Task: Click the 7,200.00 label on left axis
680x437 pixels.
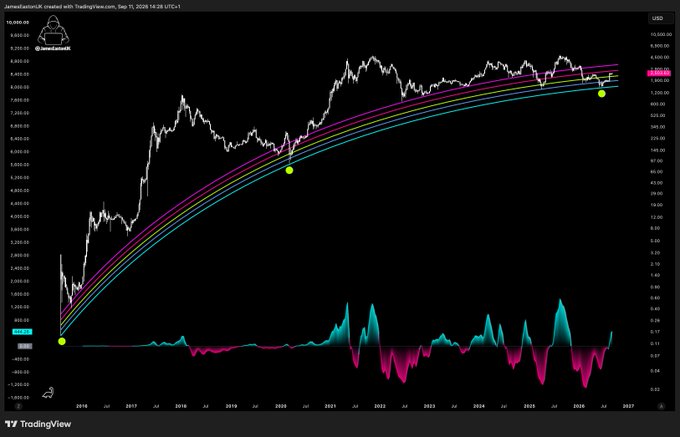Action: pos(20,113)
